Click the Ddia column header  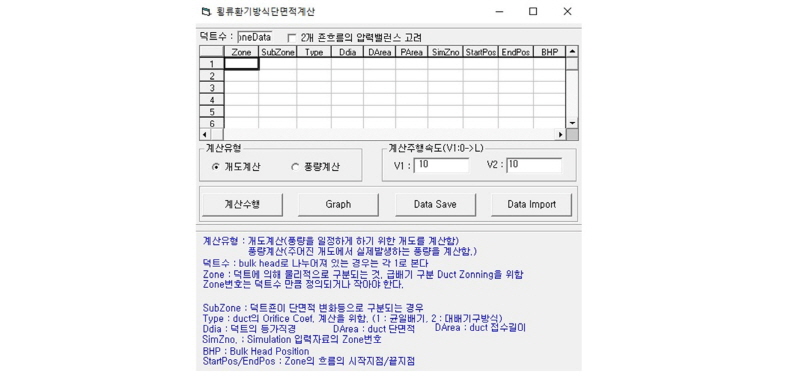[x=347, y=52]
